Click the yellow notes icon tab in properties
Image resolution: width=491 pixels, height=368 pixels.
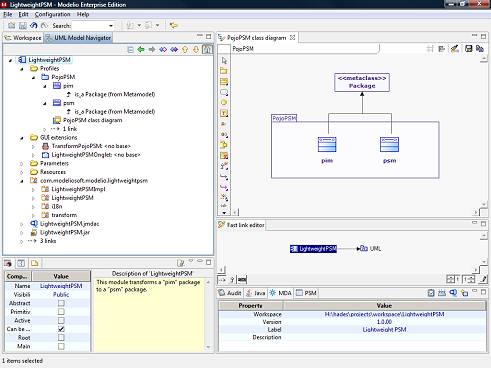tap(34, 263)
